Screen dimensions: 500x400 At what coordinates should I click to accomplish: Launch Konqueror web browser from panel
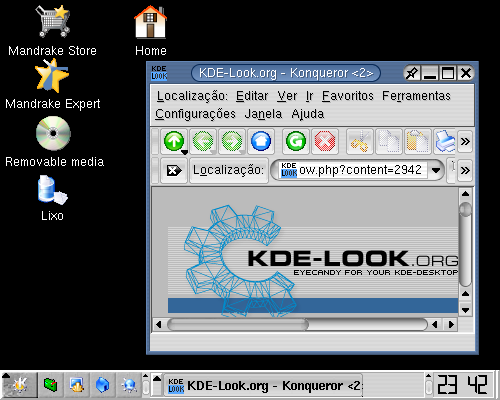tap(129, 385)
